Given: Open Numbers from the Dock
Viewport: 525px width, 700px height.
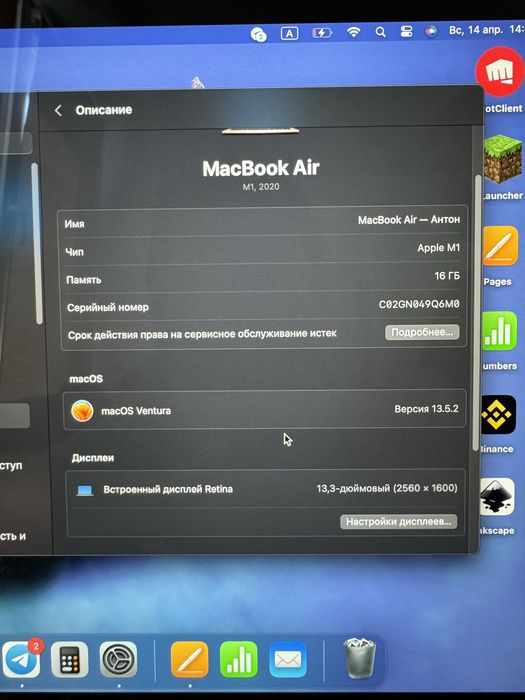Looking at the screenshot, I should (x=239, y=660).
